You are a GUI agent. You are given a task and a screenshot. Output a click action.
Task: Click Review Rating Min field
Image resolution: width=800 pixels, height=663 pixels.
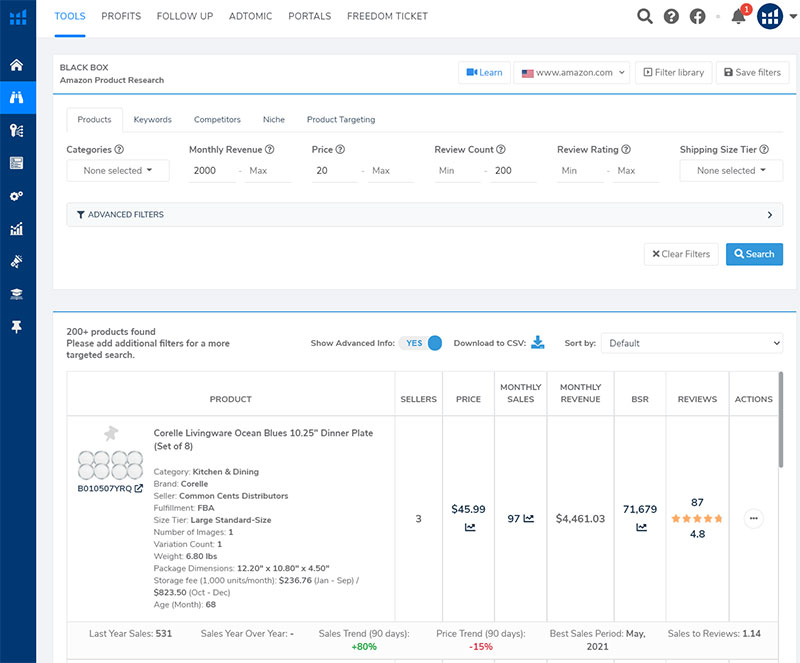[x=580, y=170]
